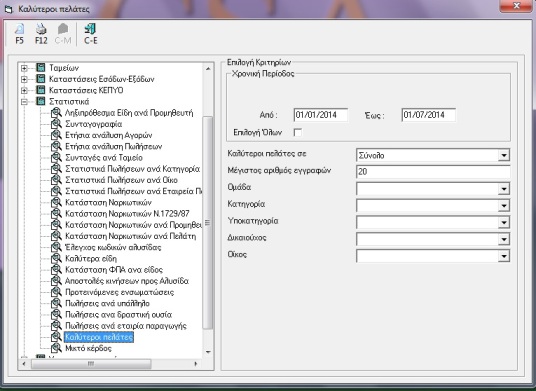The height and width of the screenshot is (391, 536).
Task: Open the Ομάδα dropdown
Action: pos(504,189)
